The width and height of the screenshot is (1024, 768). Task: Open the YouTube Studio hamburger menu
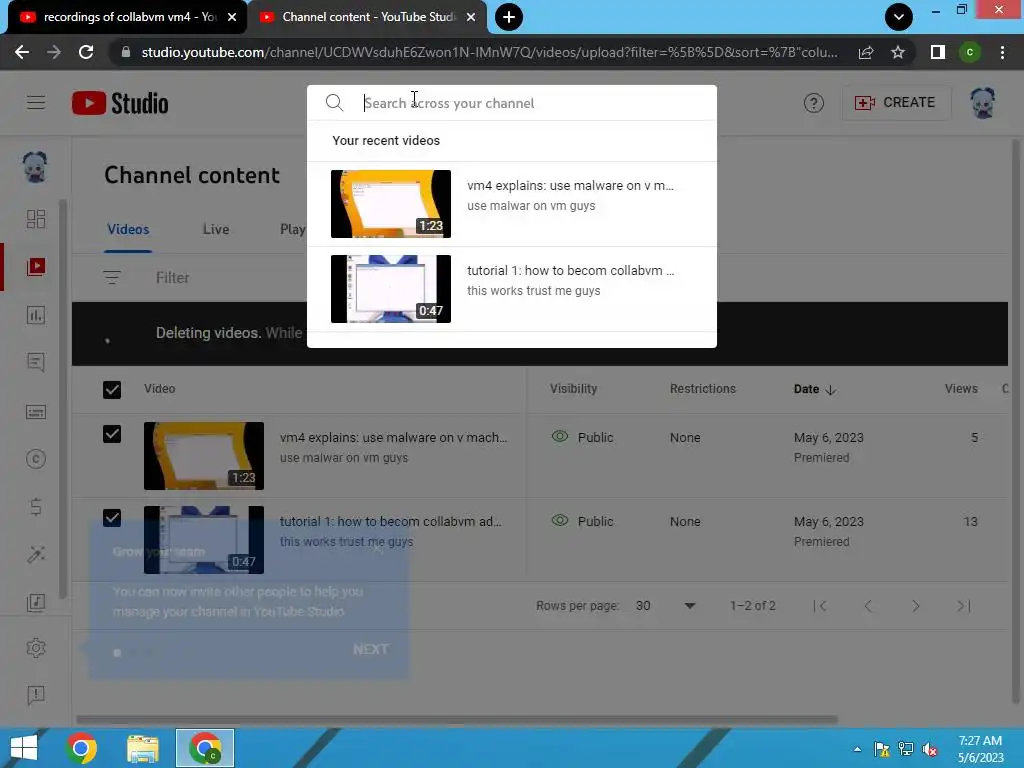[x=36, y=103]
